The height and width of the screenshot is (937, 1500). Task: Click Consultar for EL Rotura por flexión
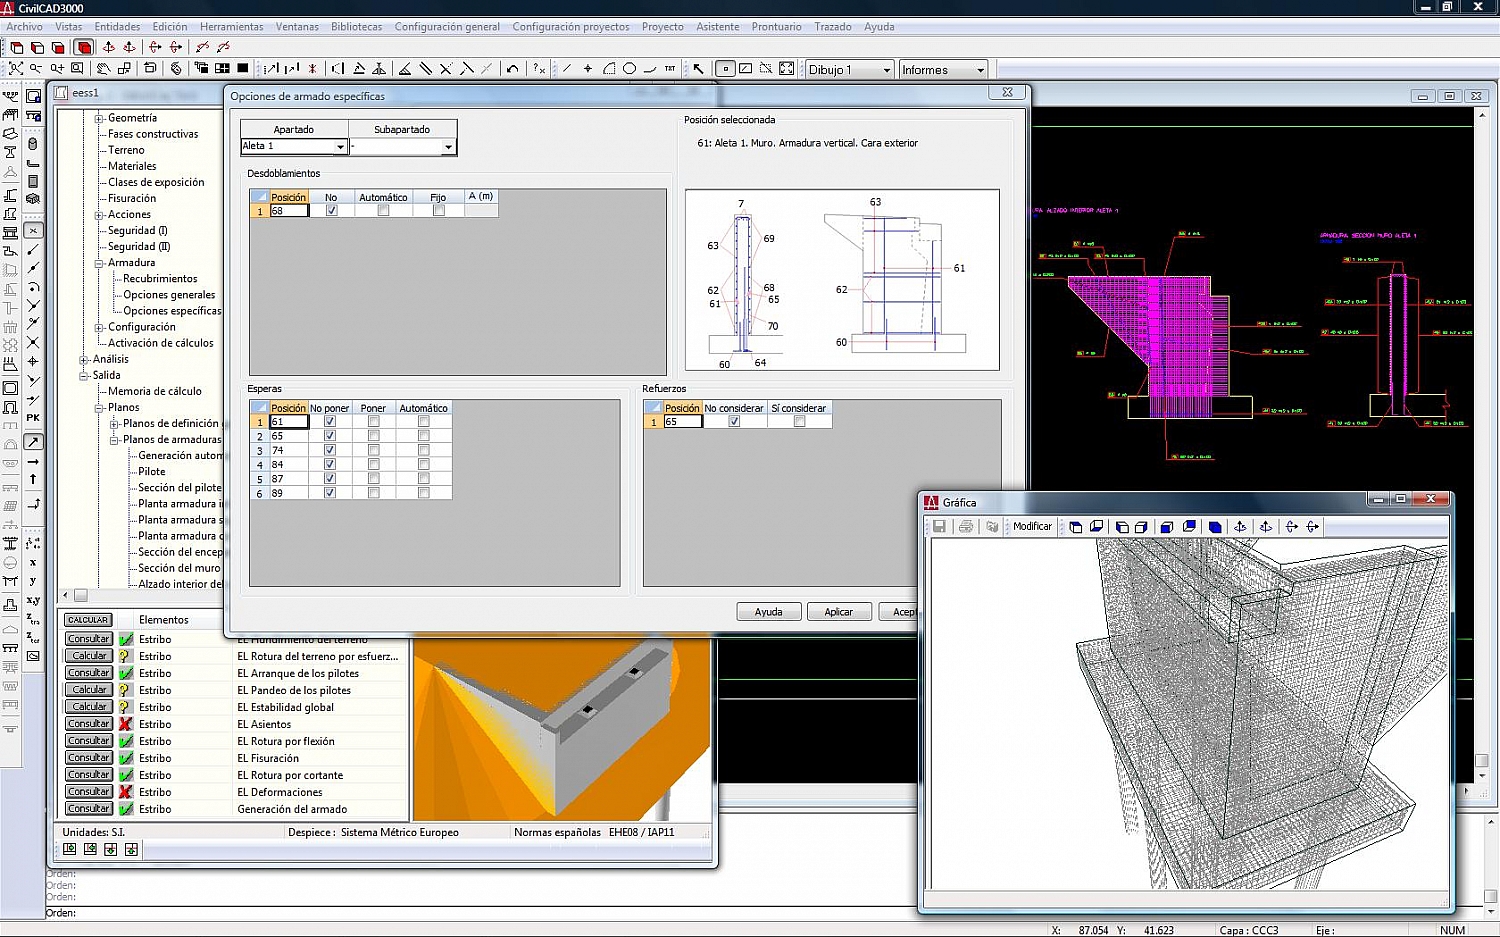click(89, 741)
